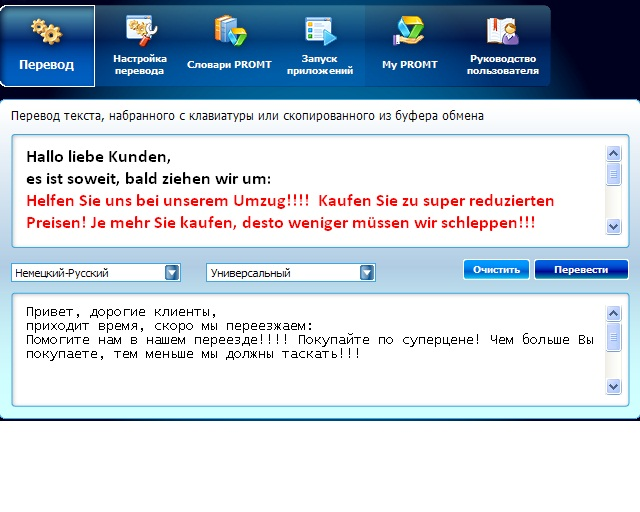Click the wrench icon for Настройка перевода
640x512 pixels.
(x=140, y=31)
